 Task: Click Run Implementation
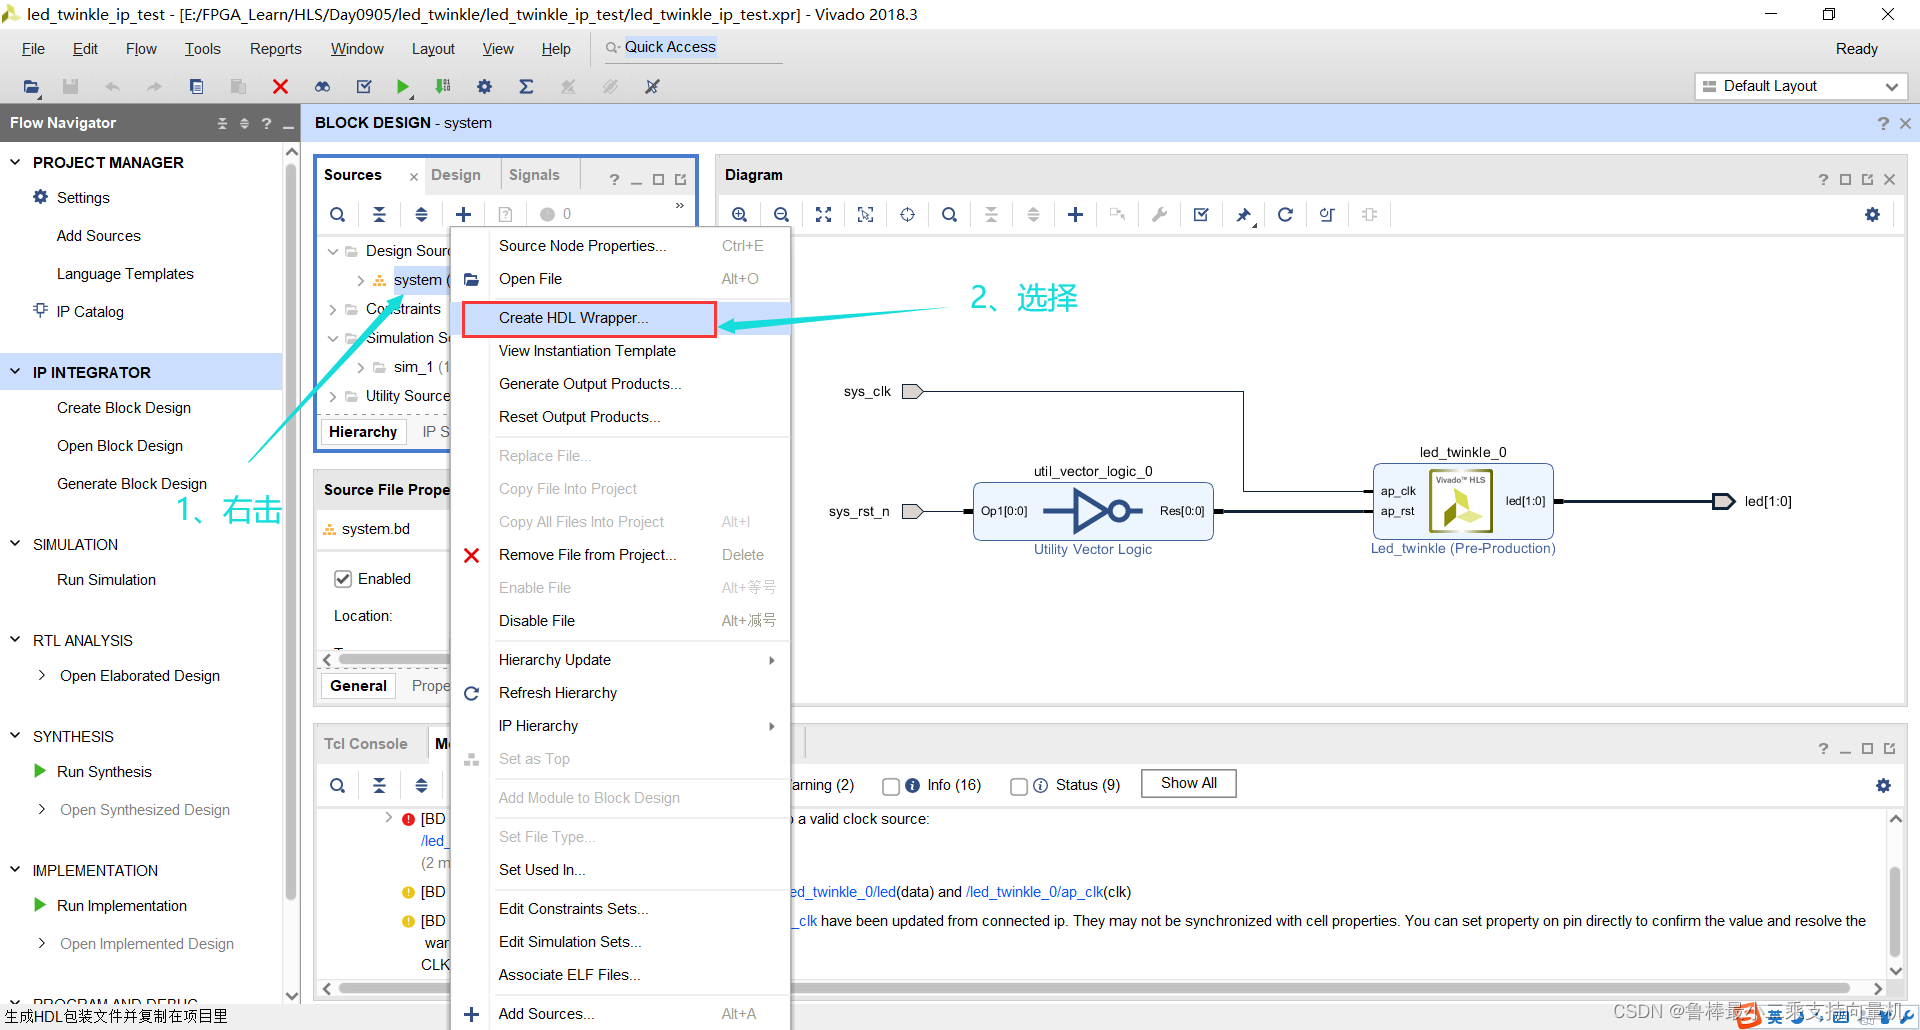coord(122,906)
